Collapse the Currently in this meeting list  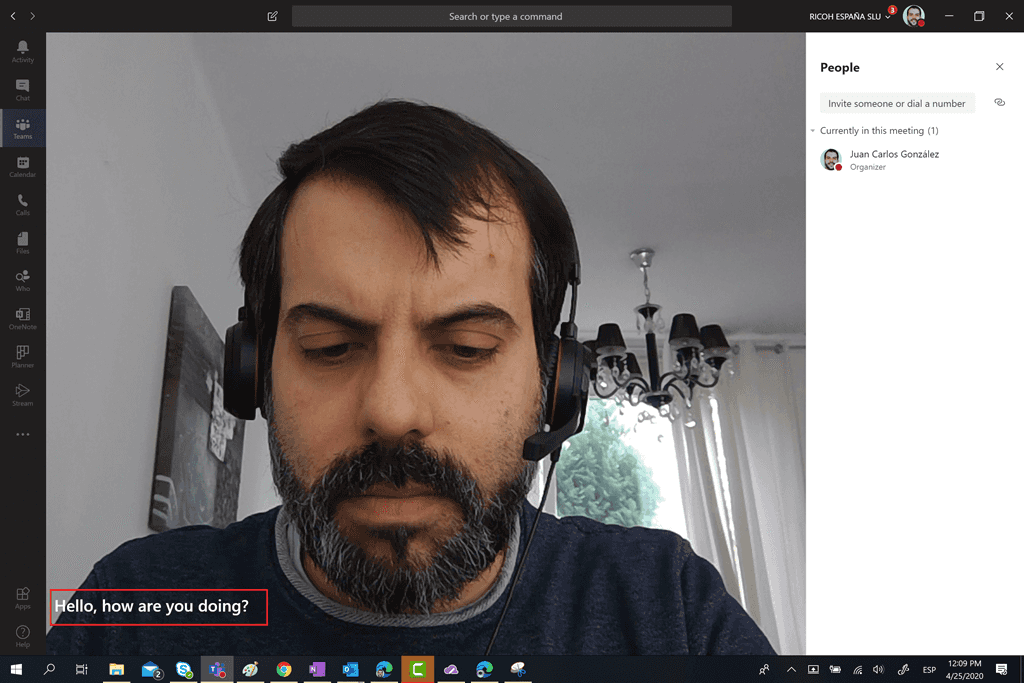tap(812, 131)
